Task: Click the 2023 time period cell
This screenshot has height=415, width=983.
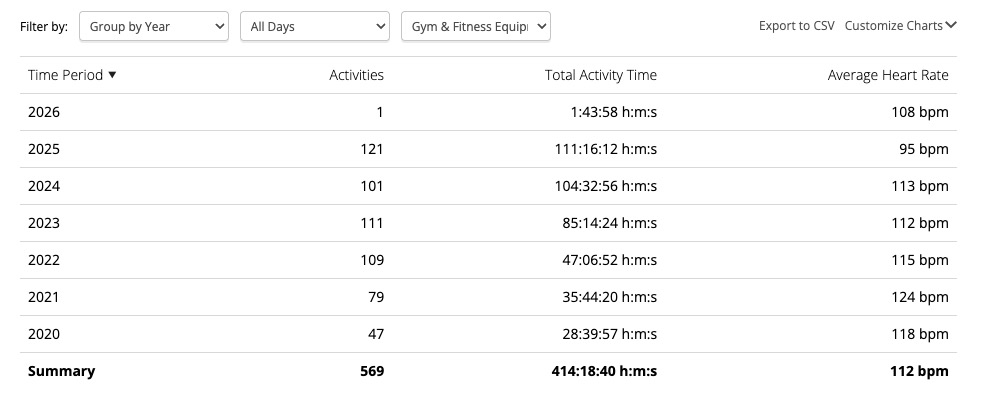Action: coord(44,223)
